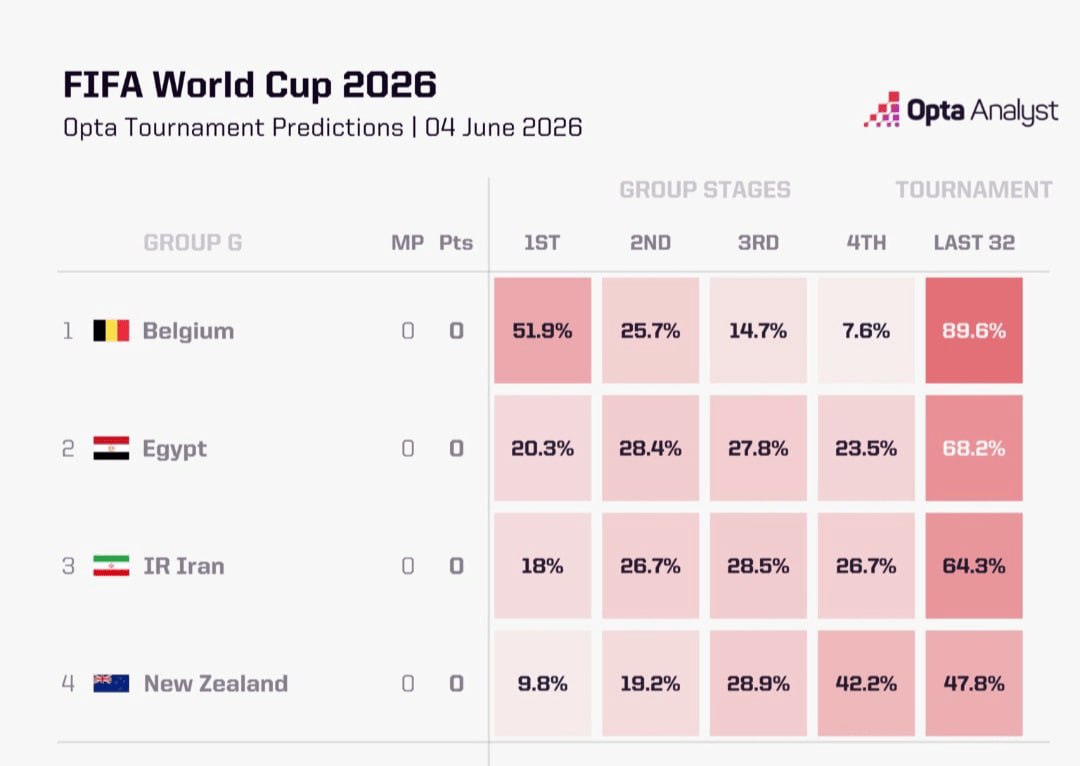1080x766 pixels.
Task: Click Belgium's 51.9% first place cell
Action: (x=542, y=331)
